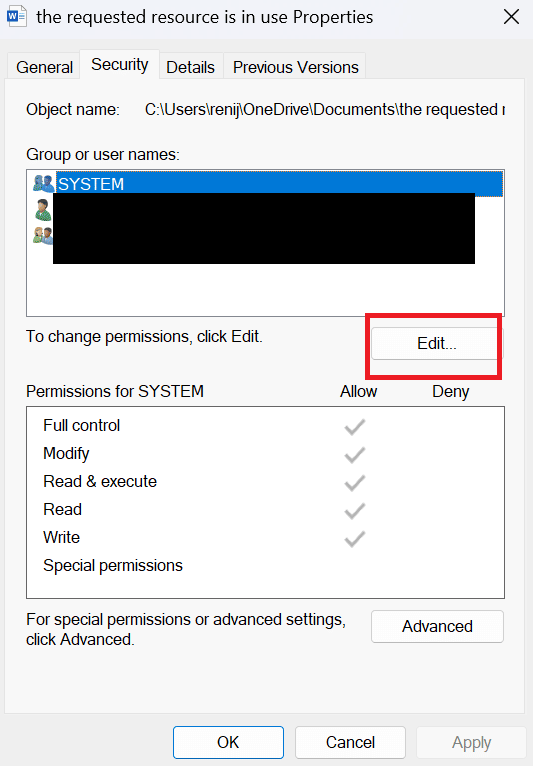Switch to the General tab
This screenshot has height=766, width=533.
point(44,67)
